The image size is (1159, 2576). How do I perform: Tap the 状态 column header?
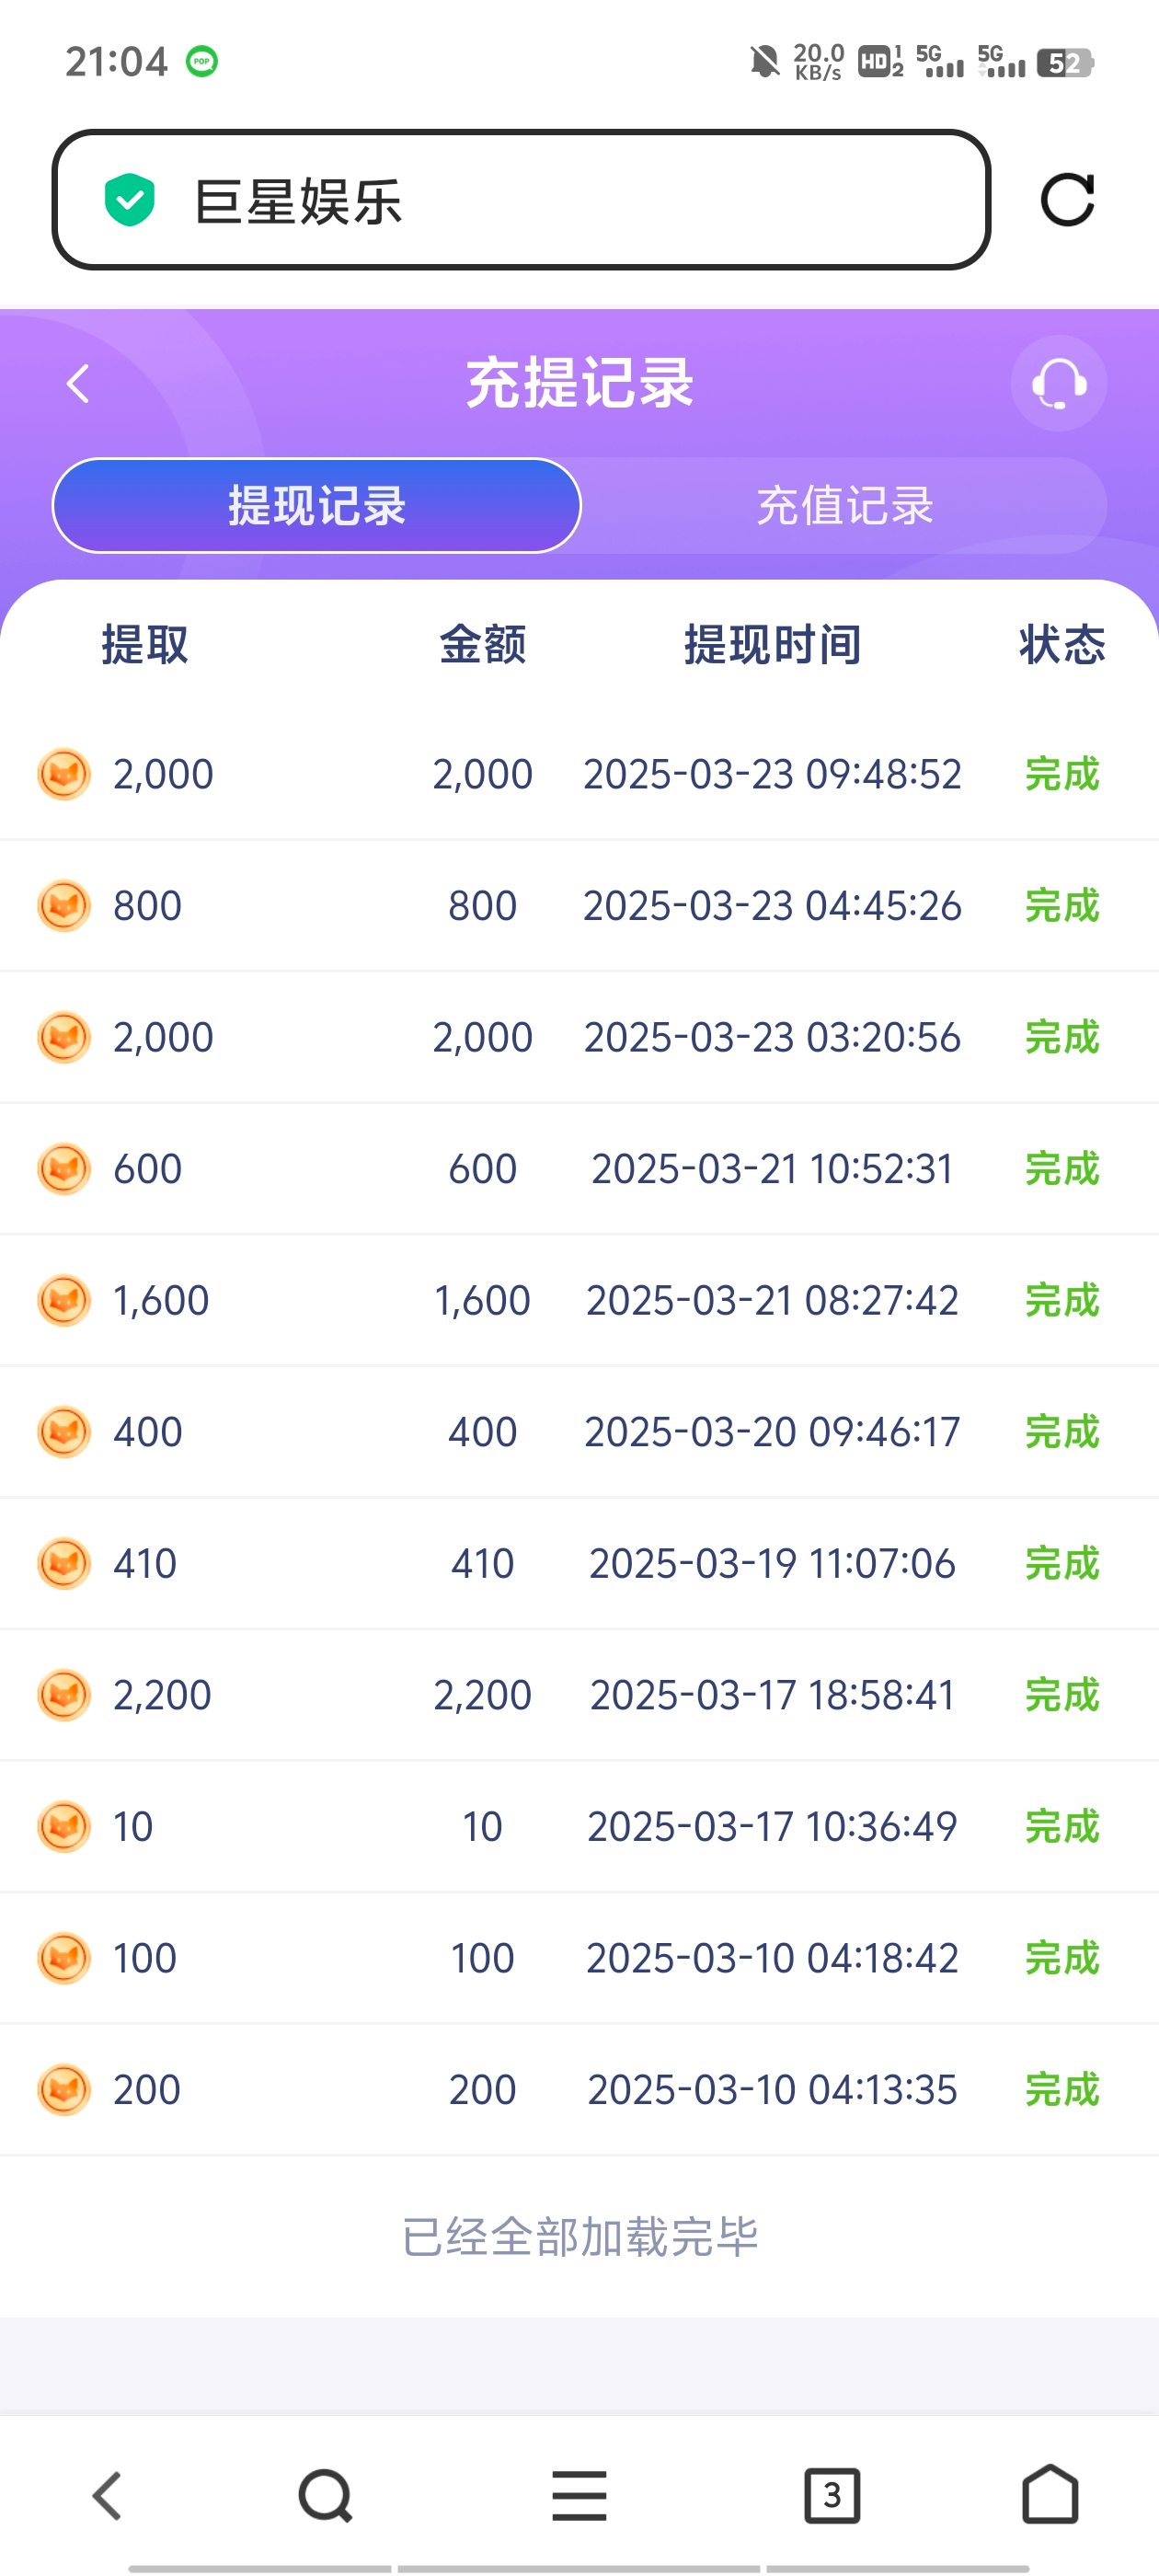(x=1062, y=645)
